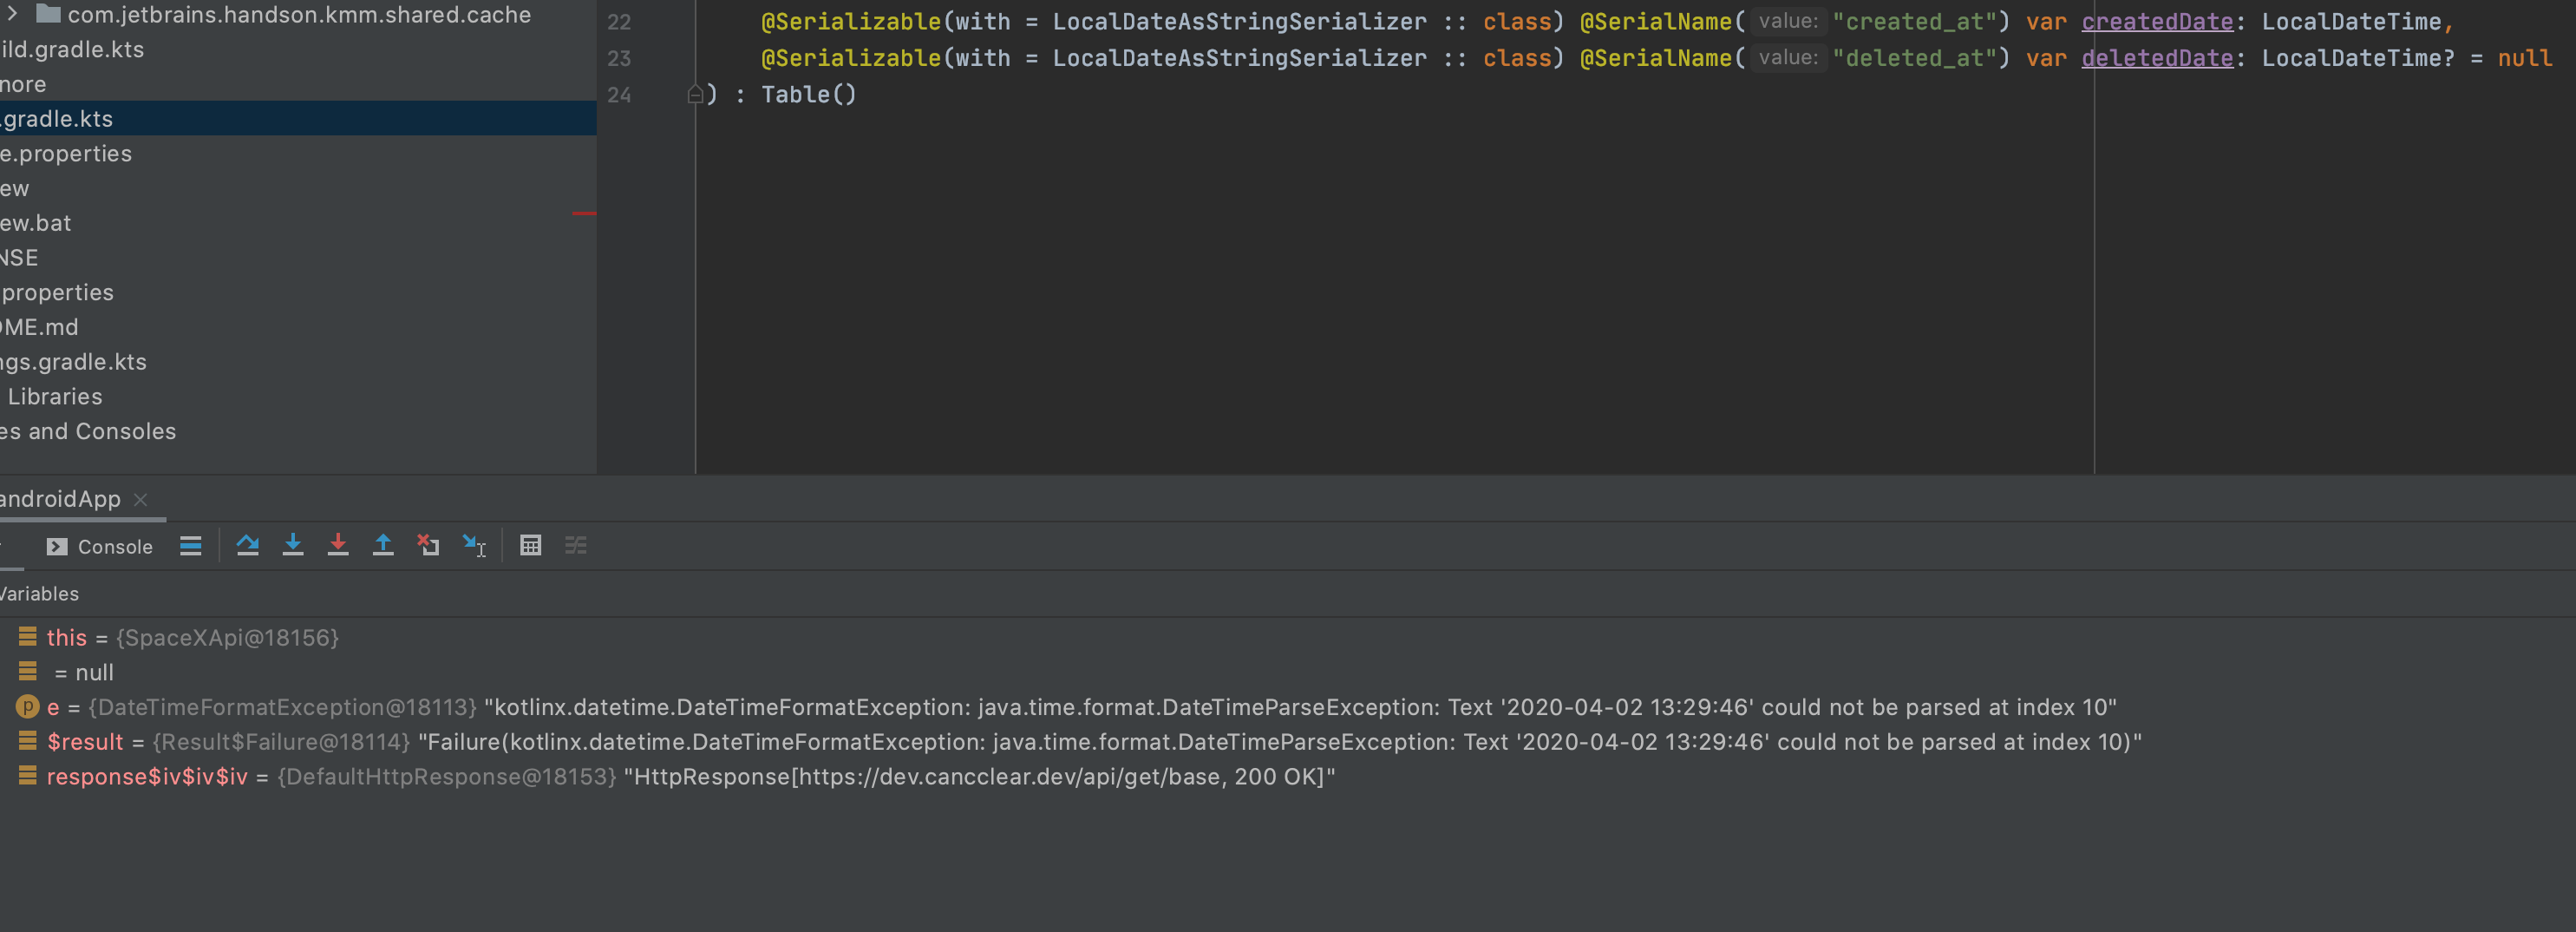Collapse the Table() code fold on line 24

(695, 94)
